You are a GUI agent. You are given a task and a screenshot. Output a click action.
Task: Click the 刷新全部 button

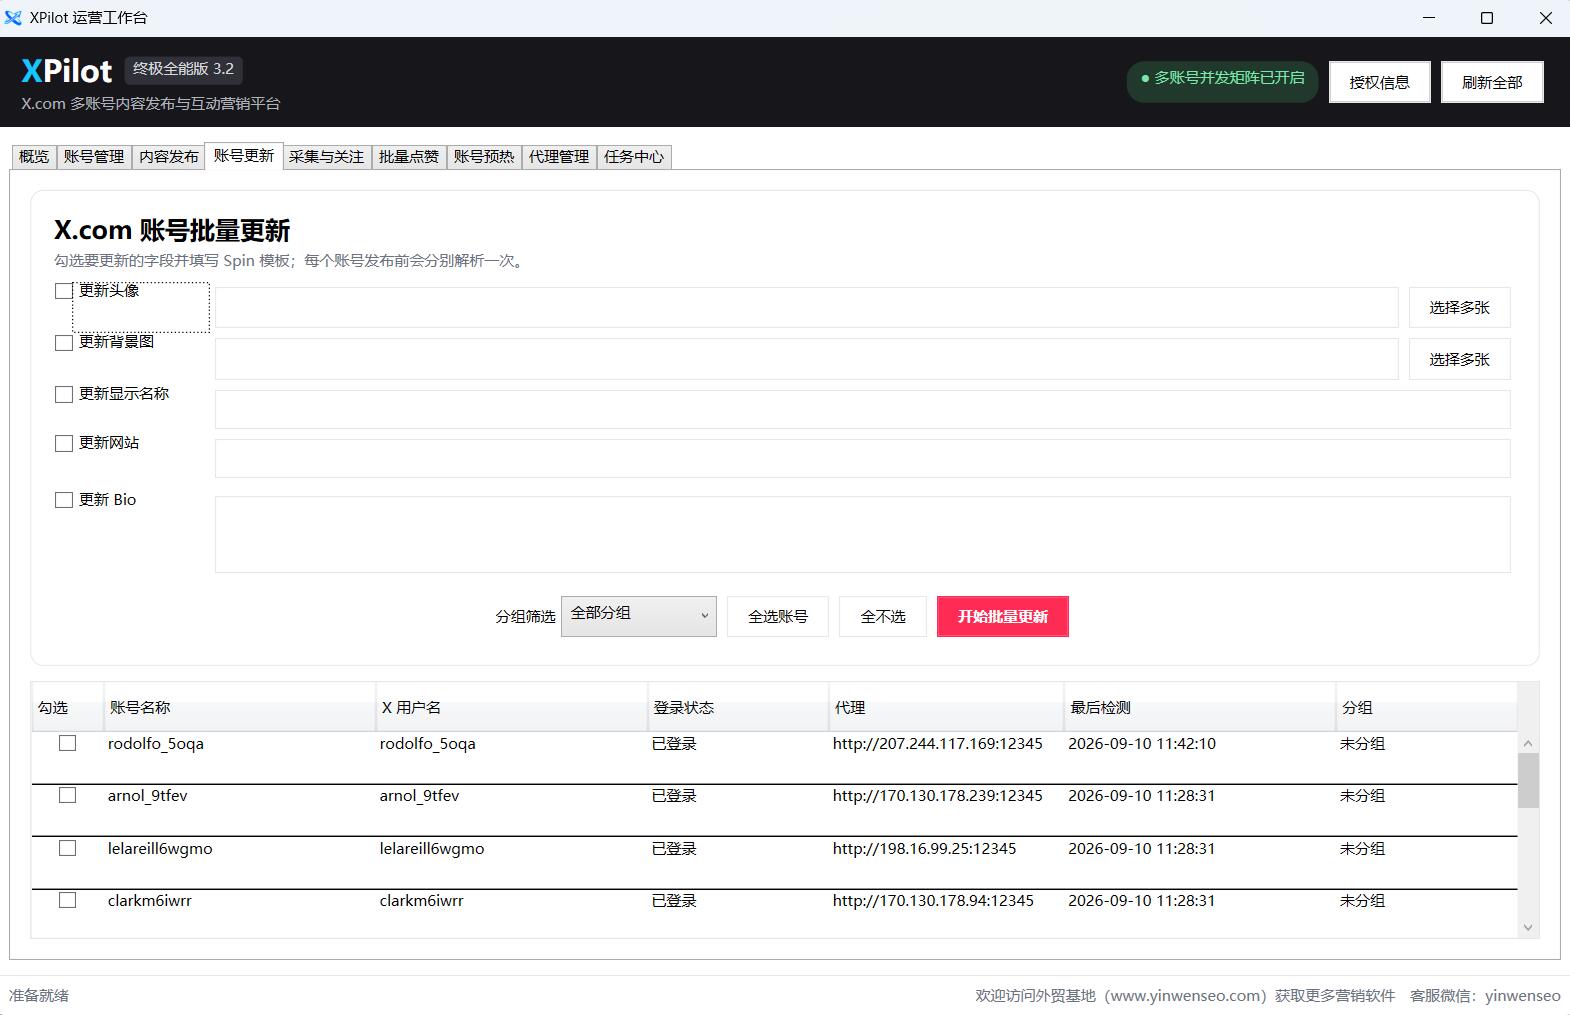coord(1492,82)
